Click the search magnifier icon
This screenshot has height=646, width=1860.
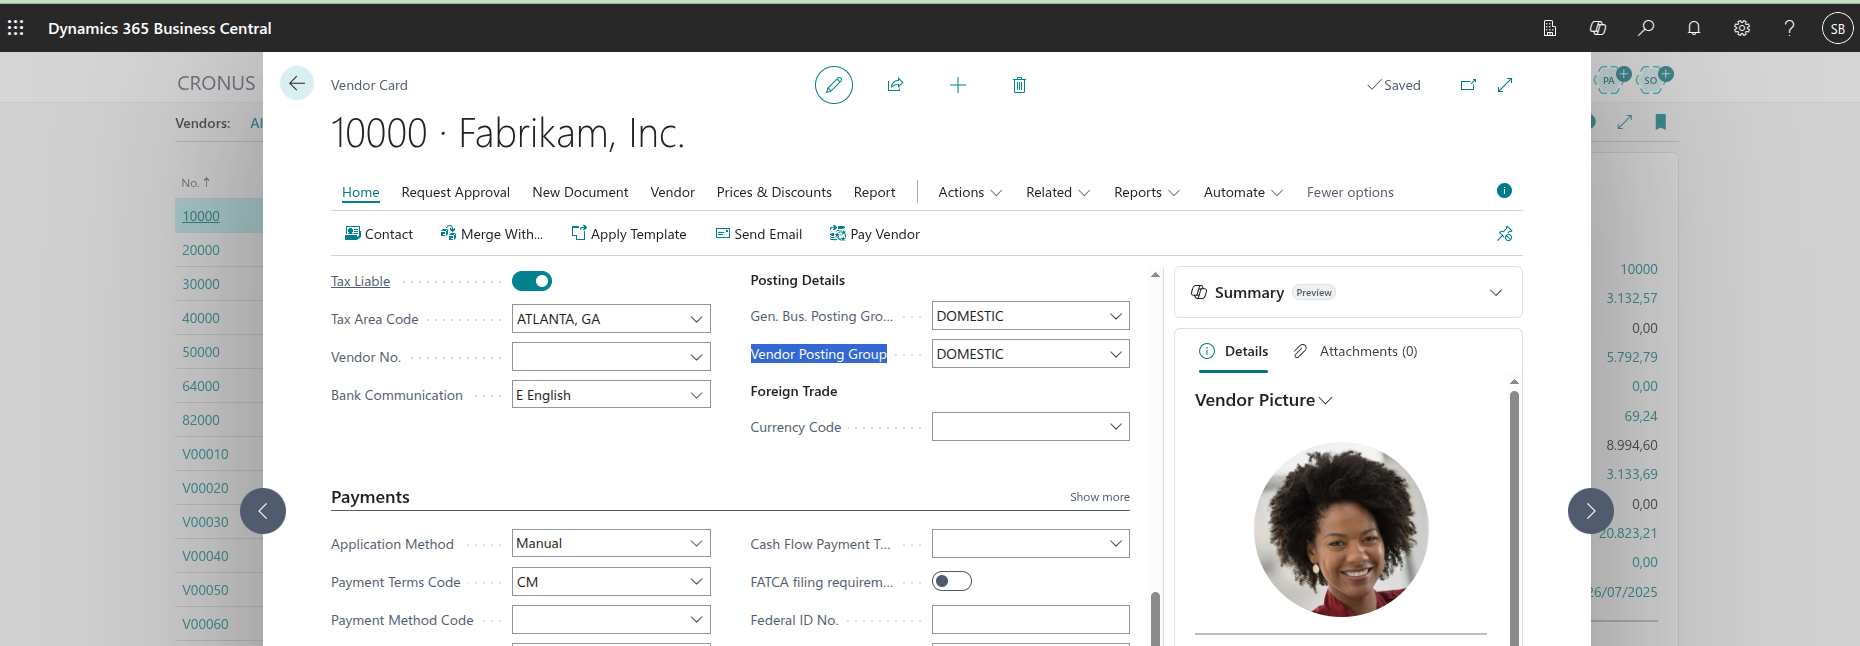click(1646, 28)
